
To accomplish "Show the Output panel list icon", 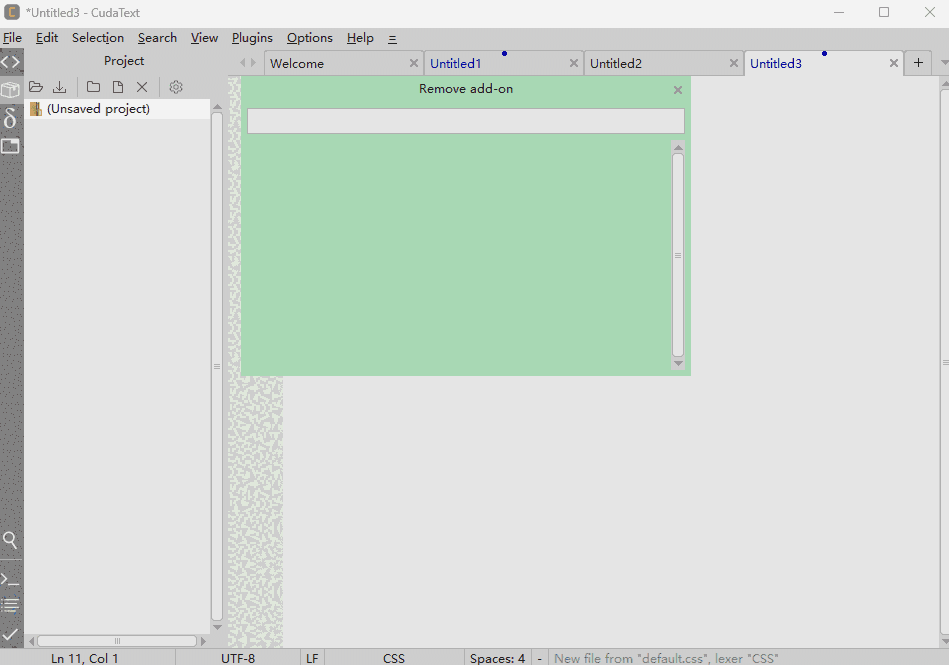I will tap(10, 605).
